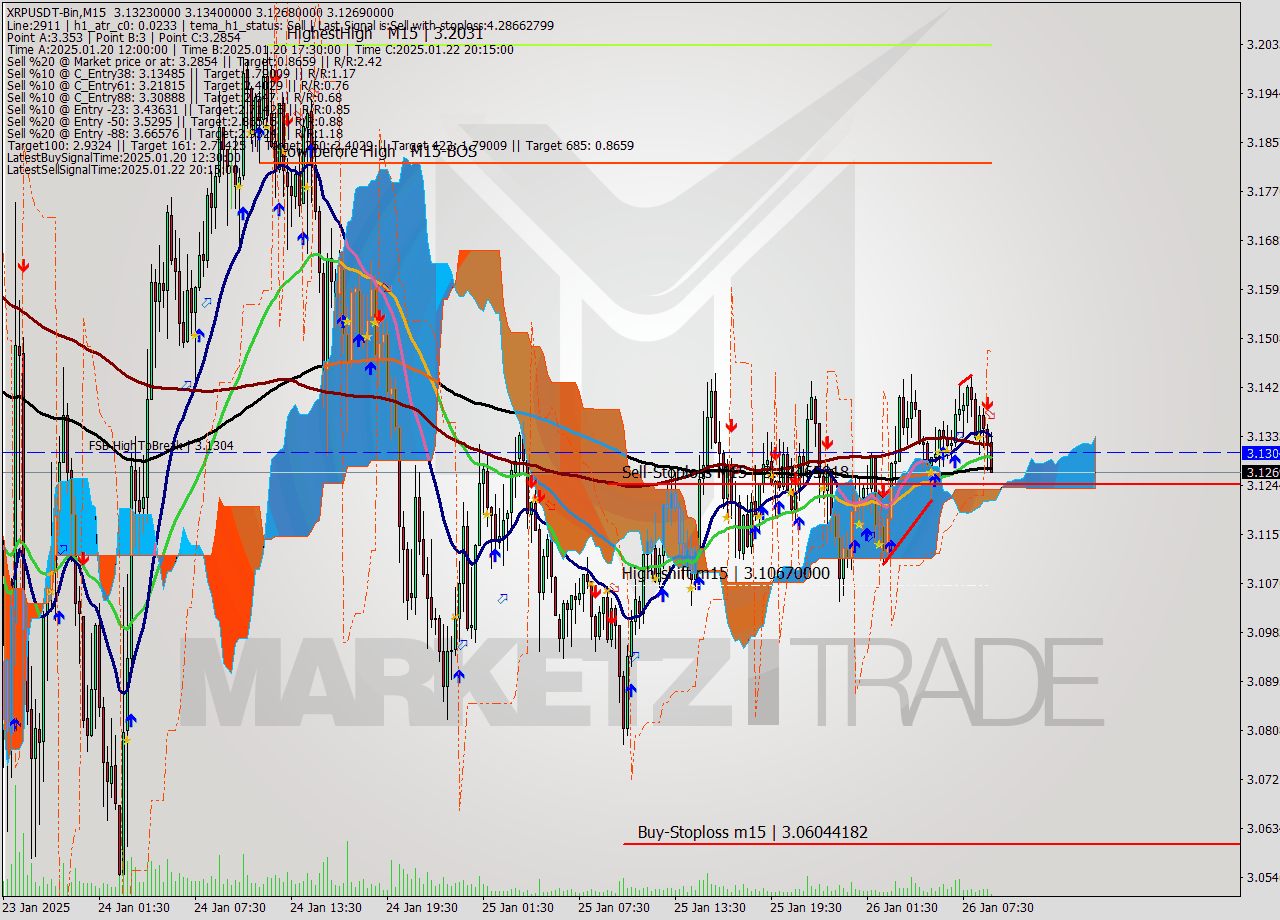Click the 'Target100: 2.9324' targets line
The height and width of the screenshot is (920, 1280).
[x=320, y=145]
